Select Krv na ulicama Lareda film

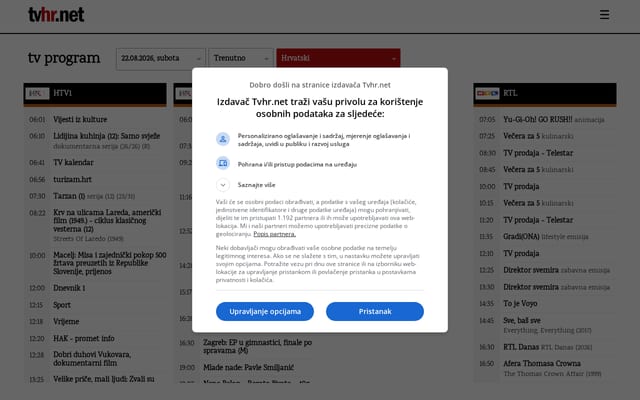107,221
